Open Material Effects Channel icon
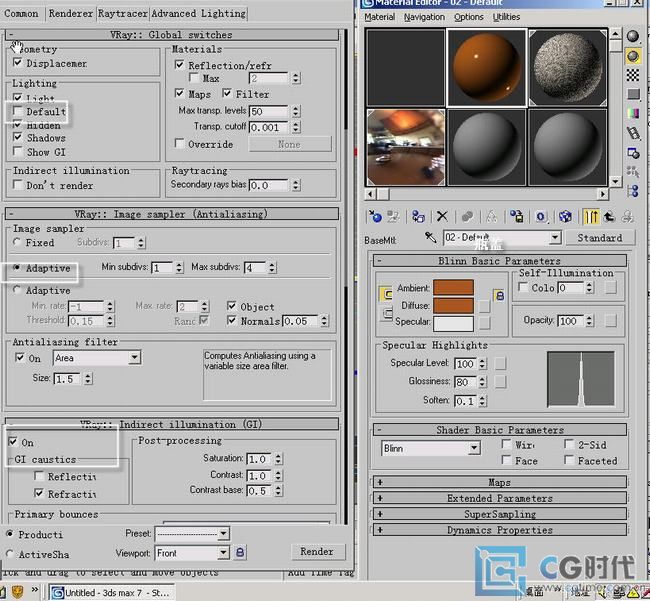The image size is (650, 601). pos(541,216)
